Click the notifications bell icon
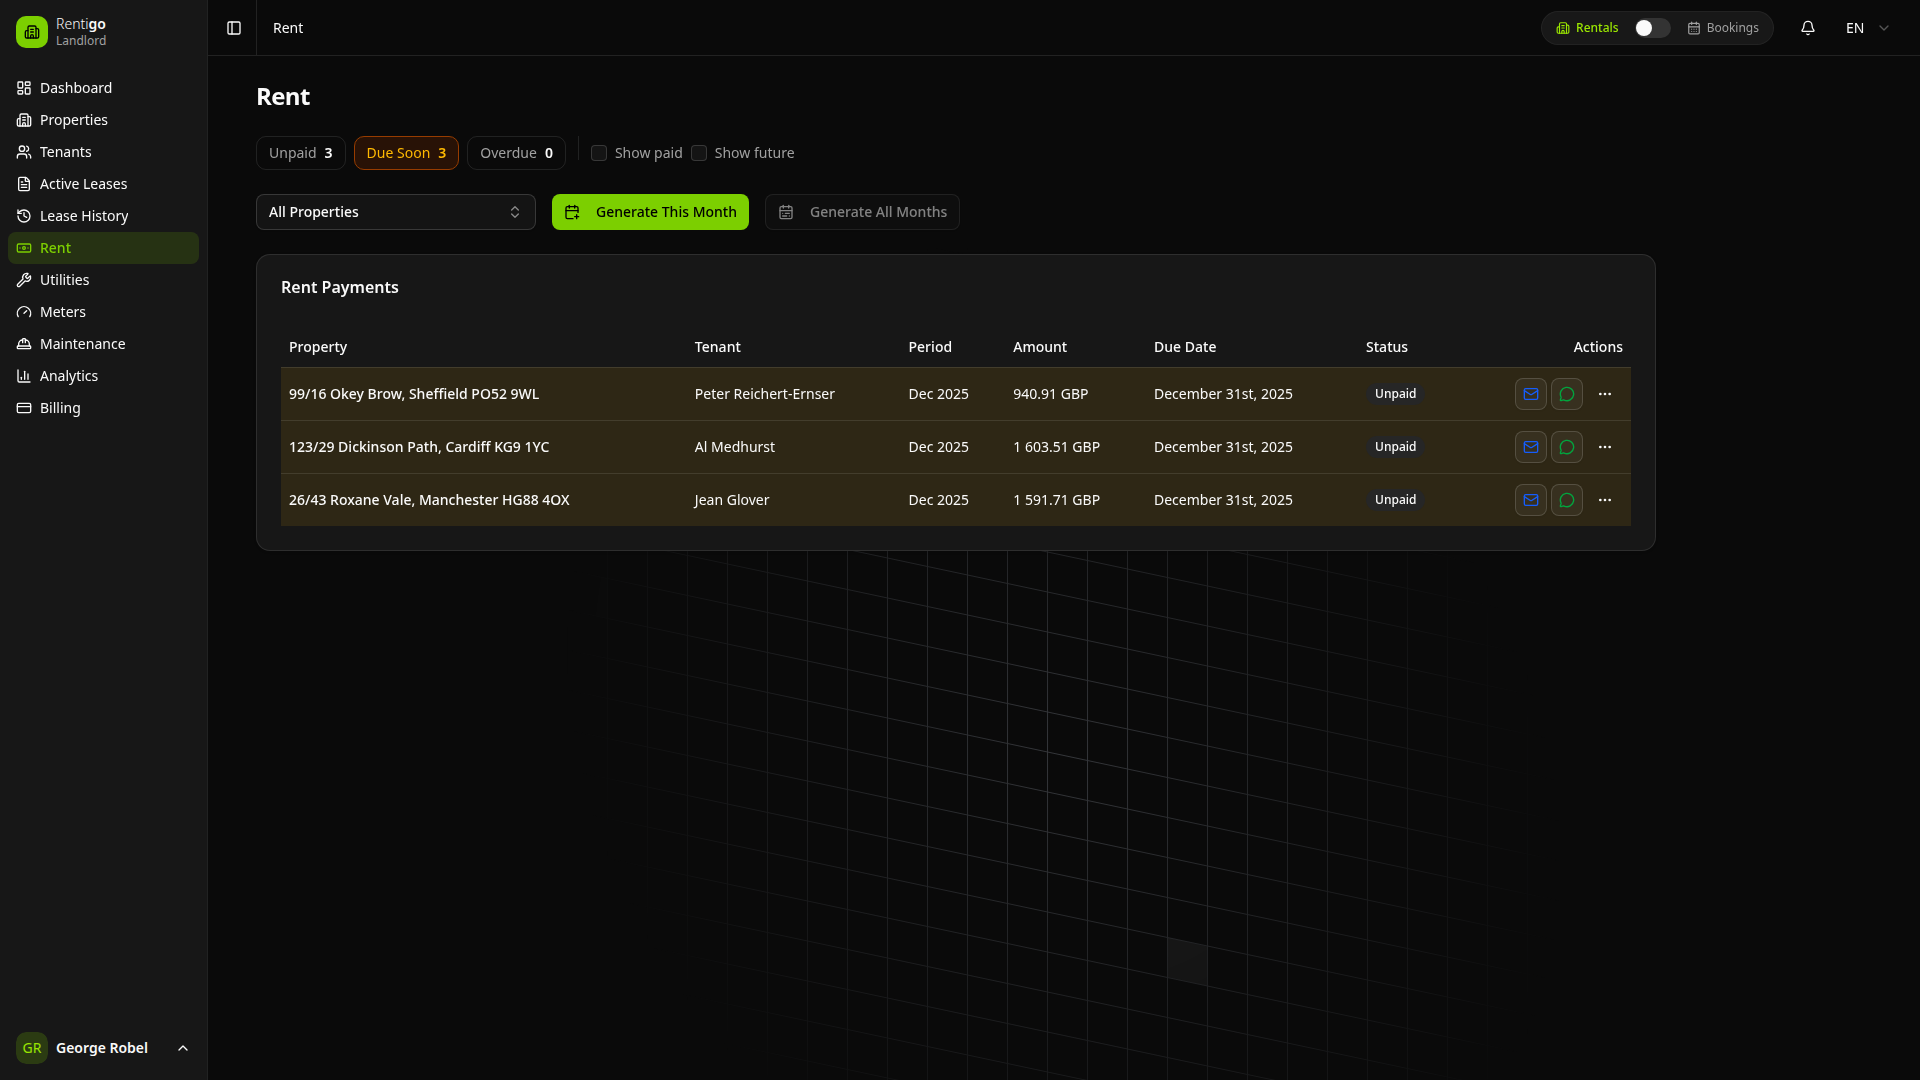 [x=1807, y=28]
